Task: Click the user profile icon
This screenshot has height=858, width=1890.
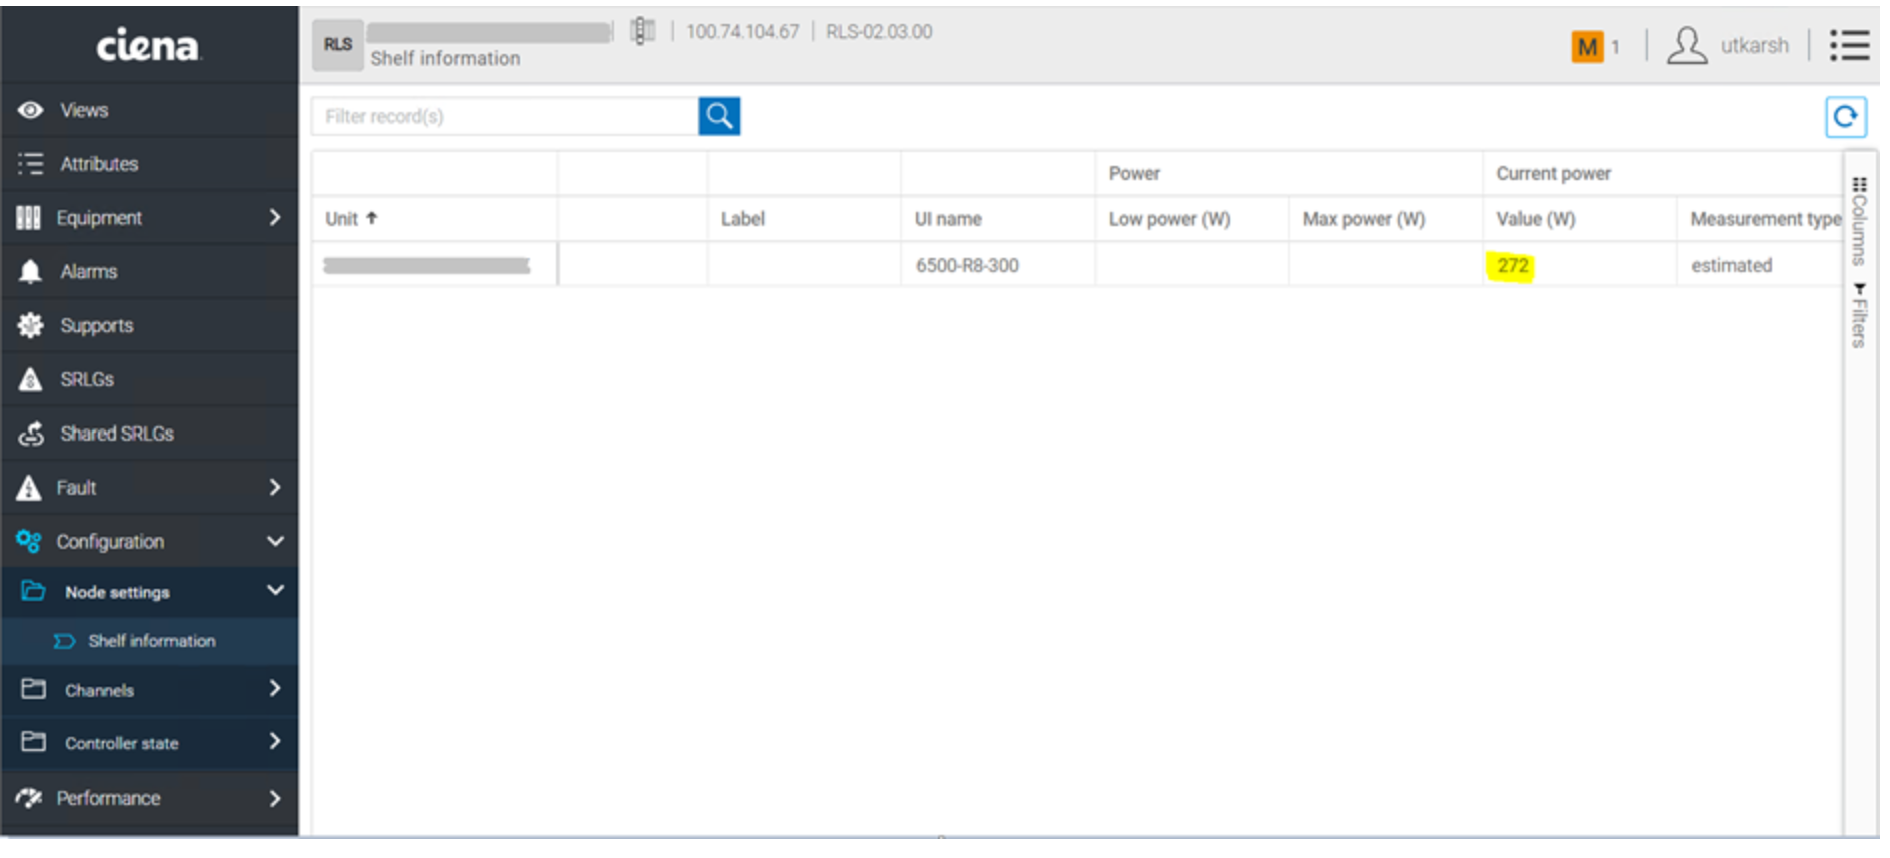Action: (1687, 45)
